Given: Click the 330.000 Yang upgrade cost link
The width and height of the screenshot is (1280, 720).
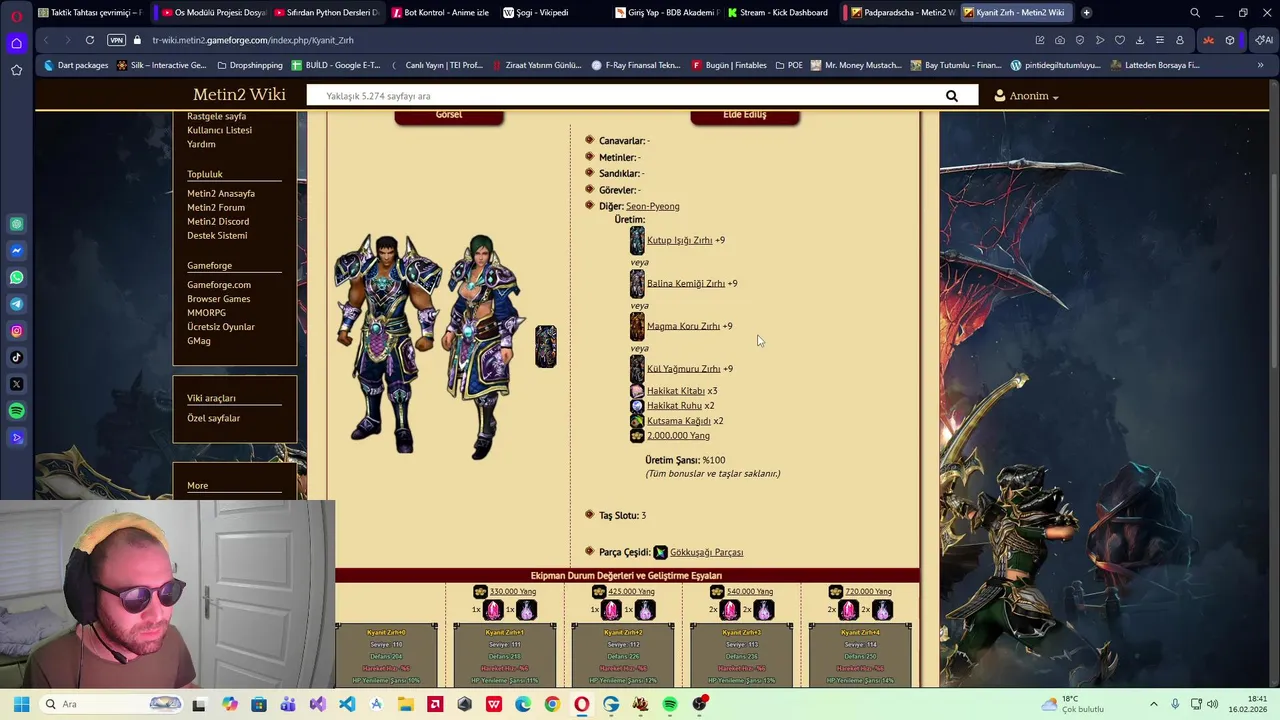Looking at the screenshot, I should tap(512, 592).
